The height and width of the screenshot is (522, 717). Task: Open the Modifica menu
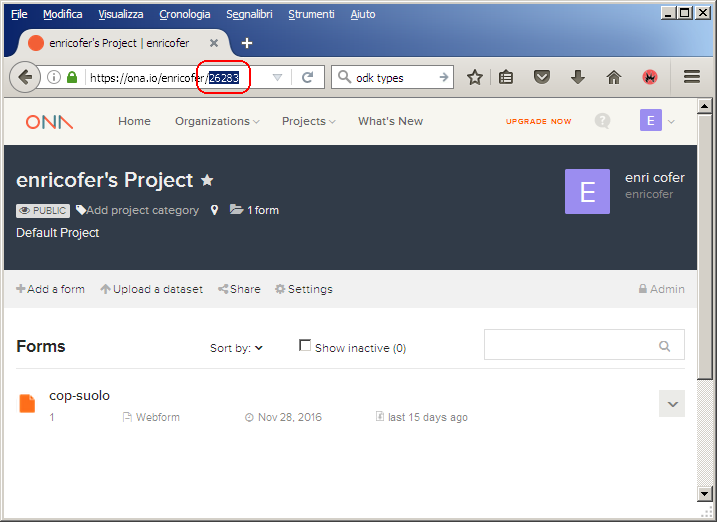click(x=63, y=14)
